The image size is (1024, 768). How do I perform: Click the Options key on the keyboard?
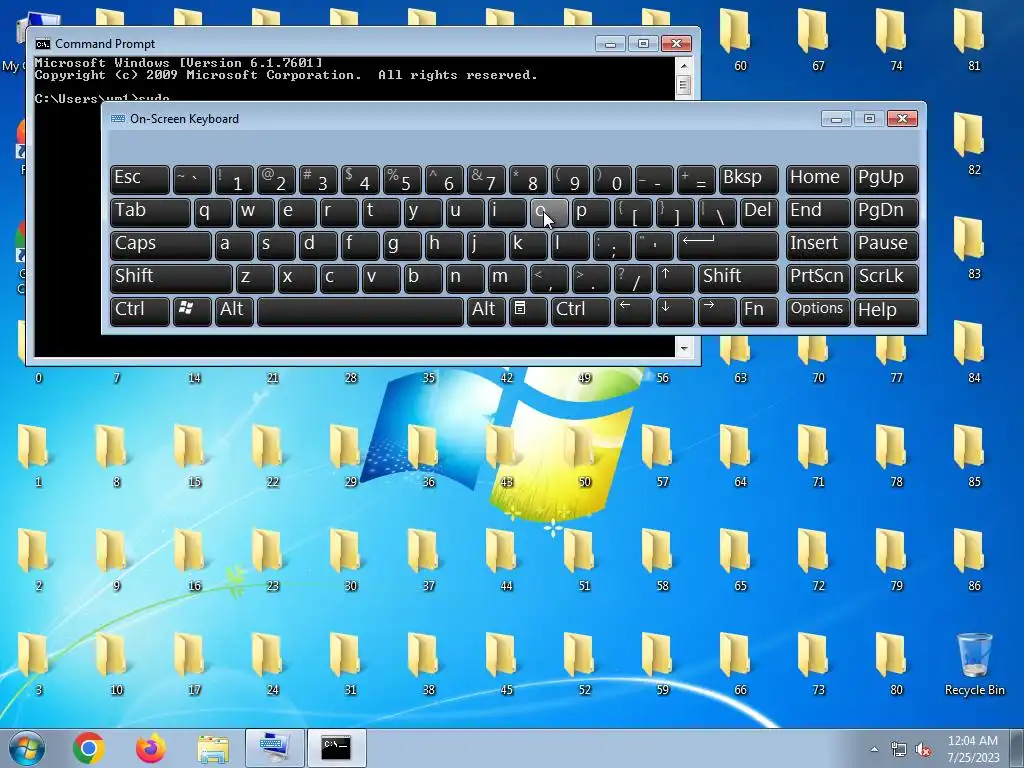click(x=818, y=310)
